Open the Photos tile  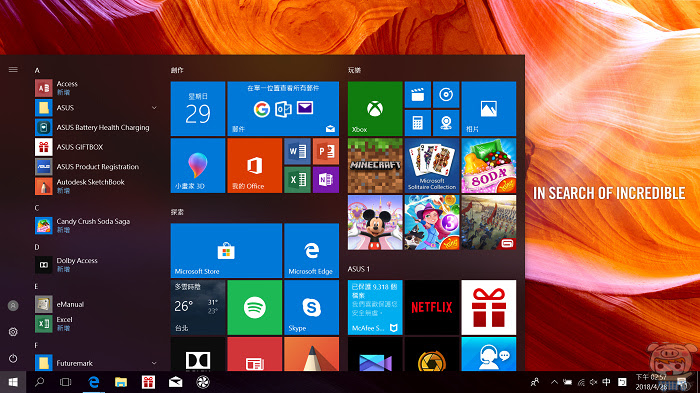pos(488,109)
